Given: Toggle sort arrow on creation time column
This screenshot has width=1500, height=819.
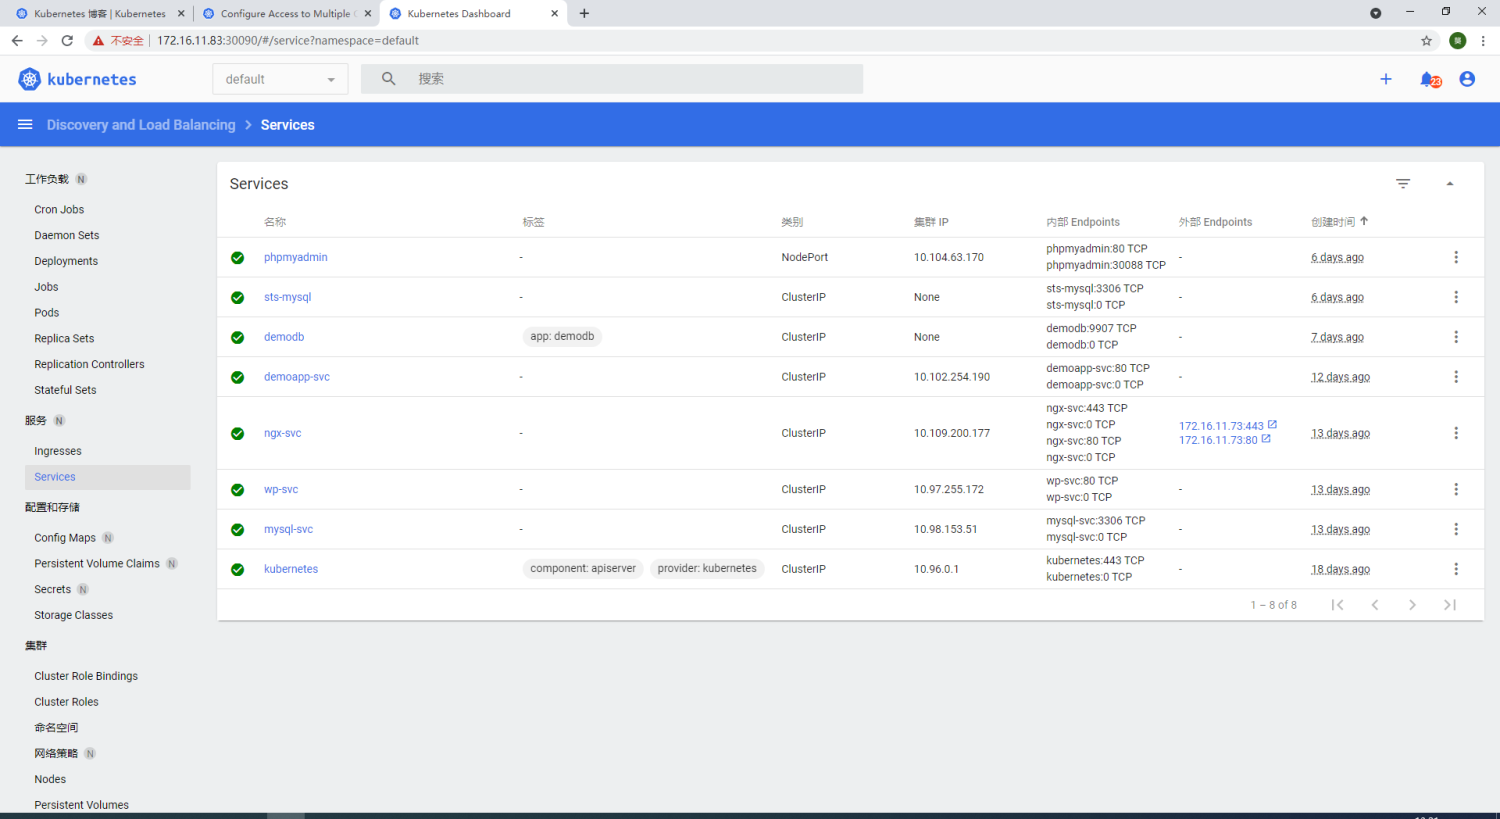Looking at the screenshot, I should pos(1364,221).
